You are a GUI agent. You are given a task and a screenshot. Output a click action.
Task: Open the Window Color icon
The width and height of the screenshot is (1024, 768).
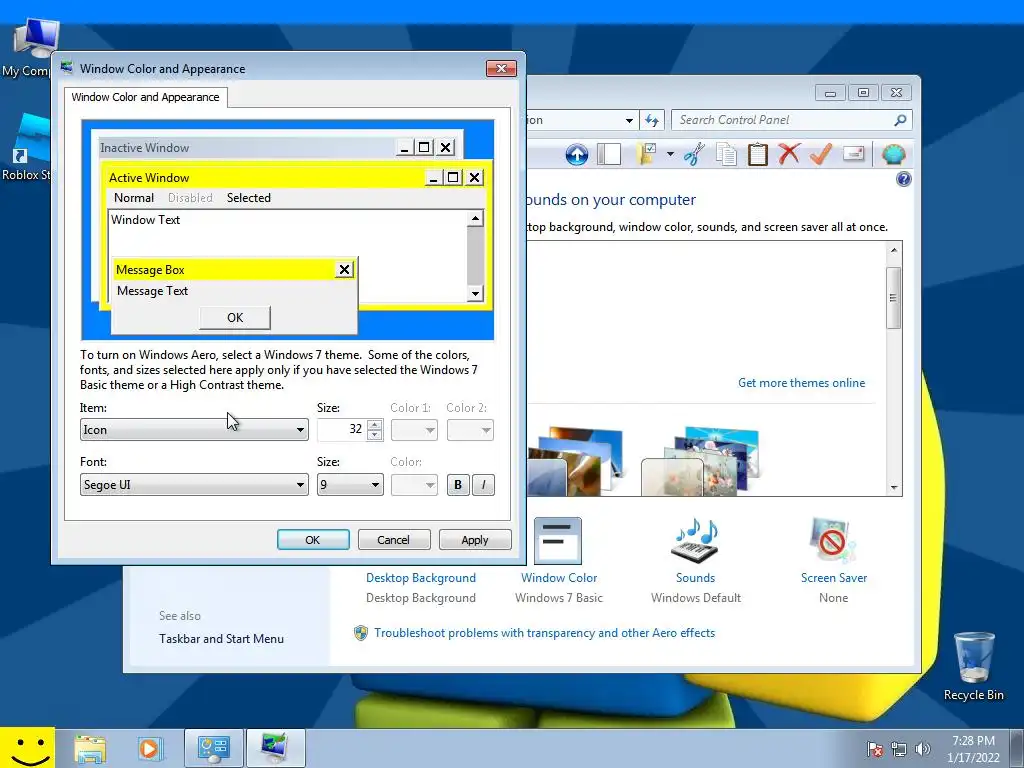558,541
